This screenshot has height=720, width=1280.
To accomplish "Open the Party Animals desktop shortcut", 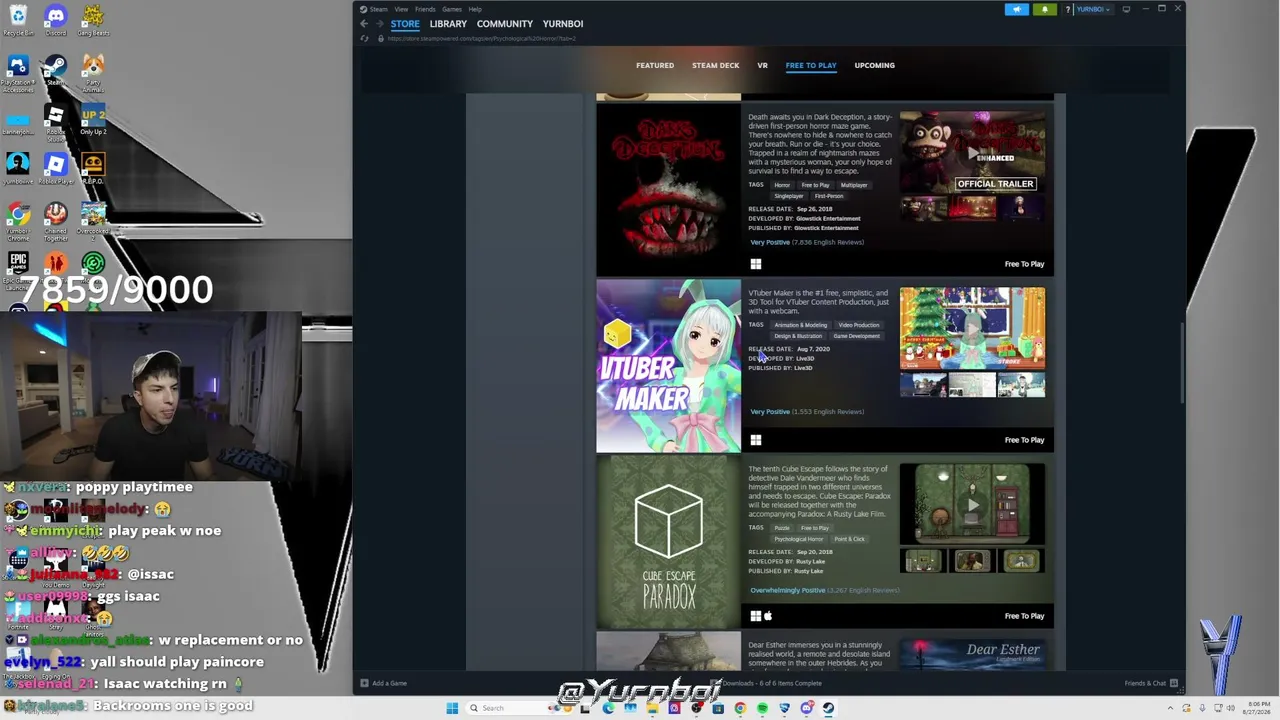I will [93, 74].
